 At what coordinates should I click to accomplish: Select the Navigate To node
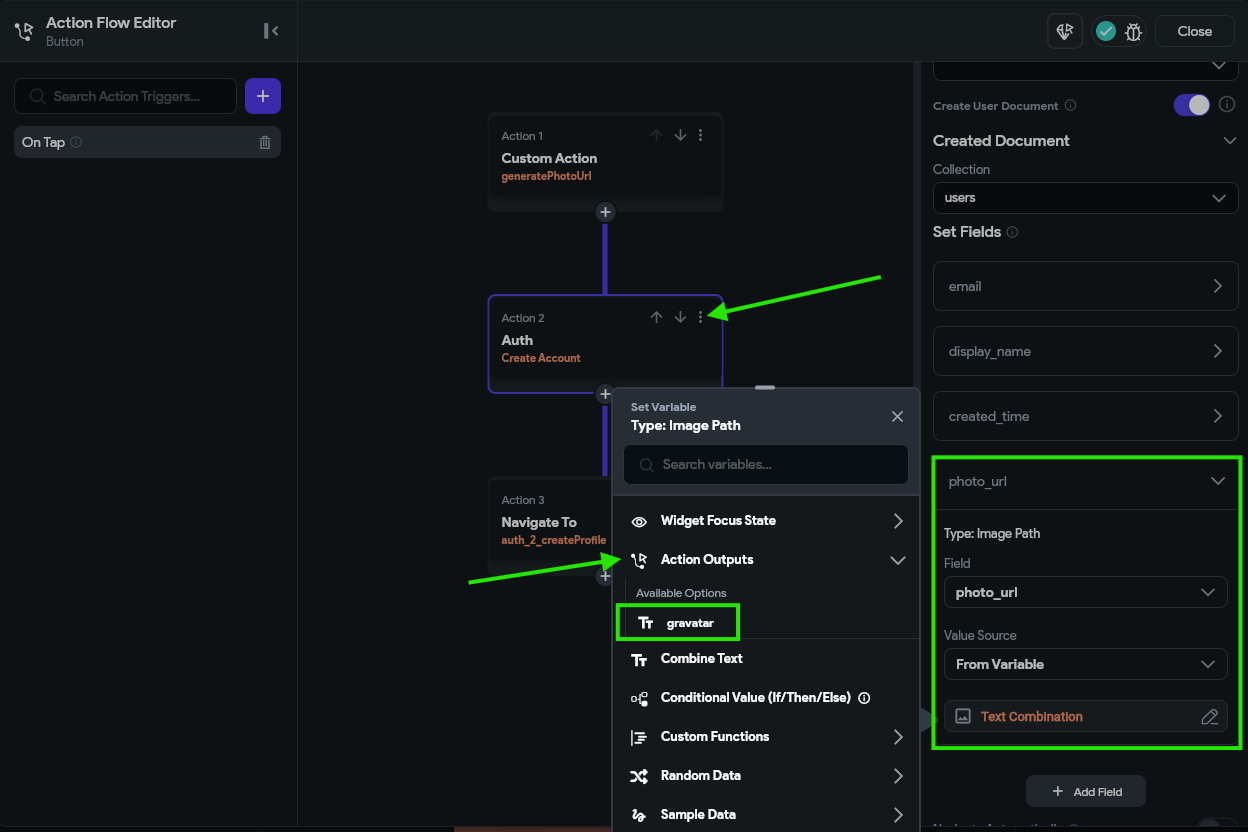(550, 526)
